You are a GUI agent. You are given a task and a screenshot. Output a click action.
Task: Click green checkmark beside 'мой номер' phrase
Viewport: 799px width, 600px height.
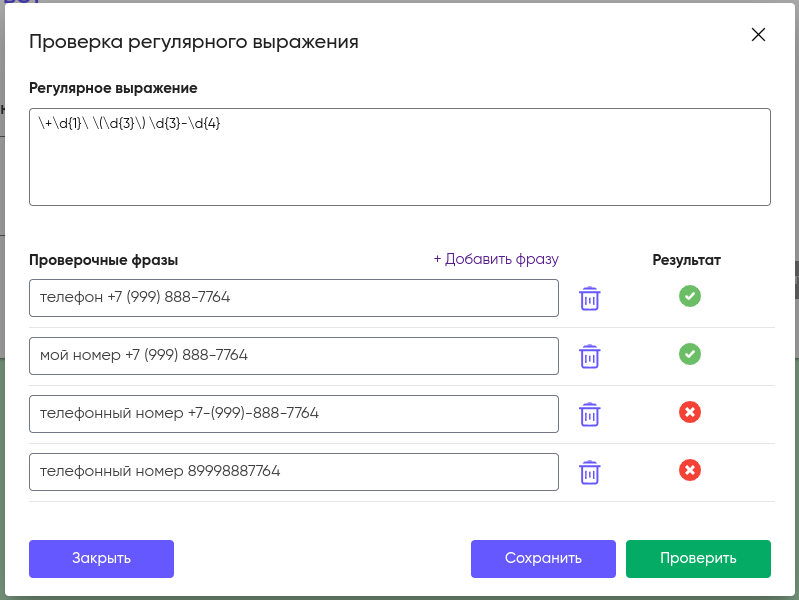(690, 354)
